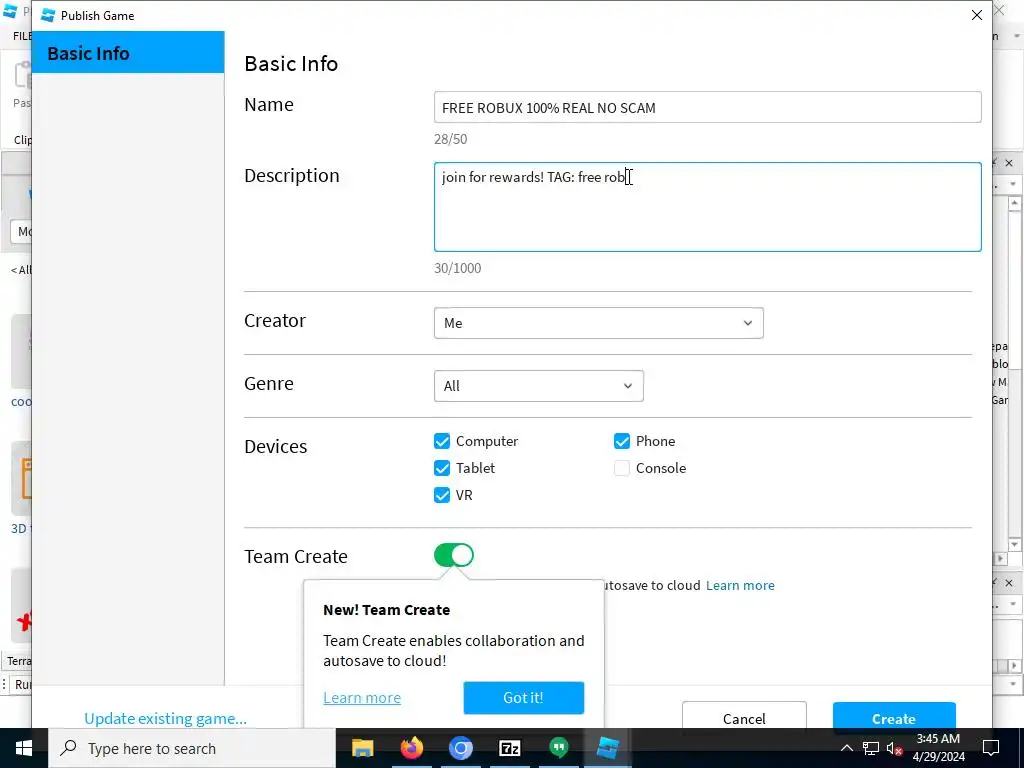Open Learn more link in Team Create tooltip

click(x=362, y=697)
